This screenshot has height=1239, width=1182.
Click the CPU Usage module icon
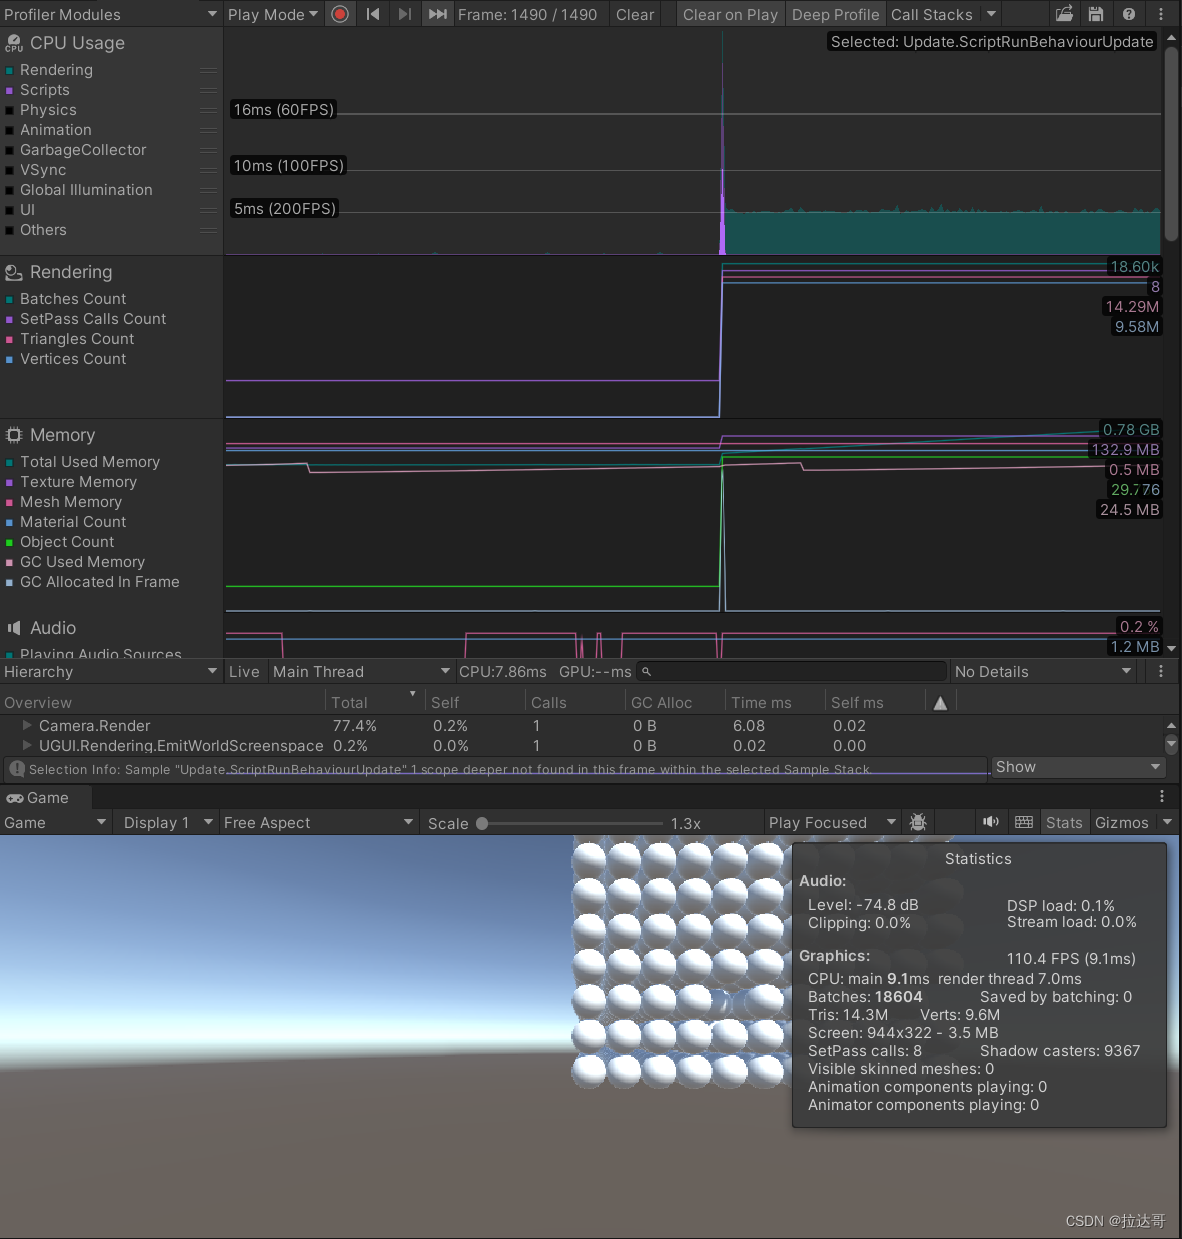[13, 43]
